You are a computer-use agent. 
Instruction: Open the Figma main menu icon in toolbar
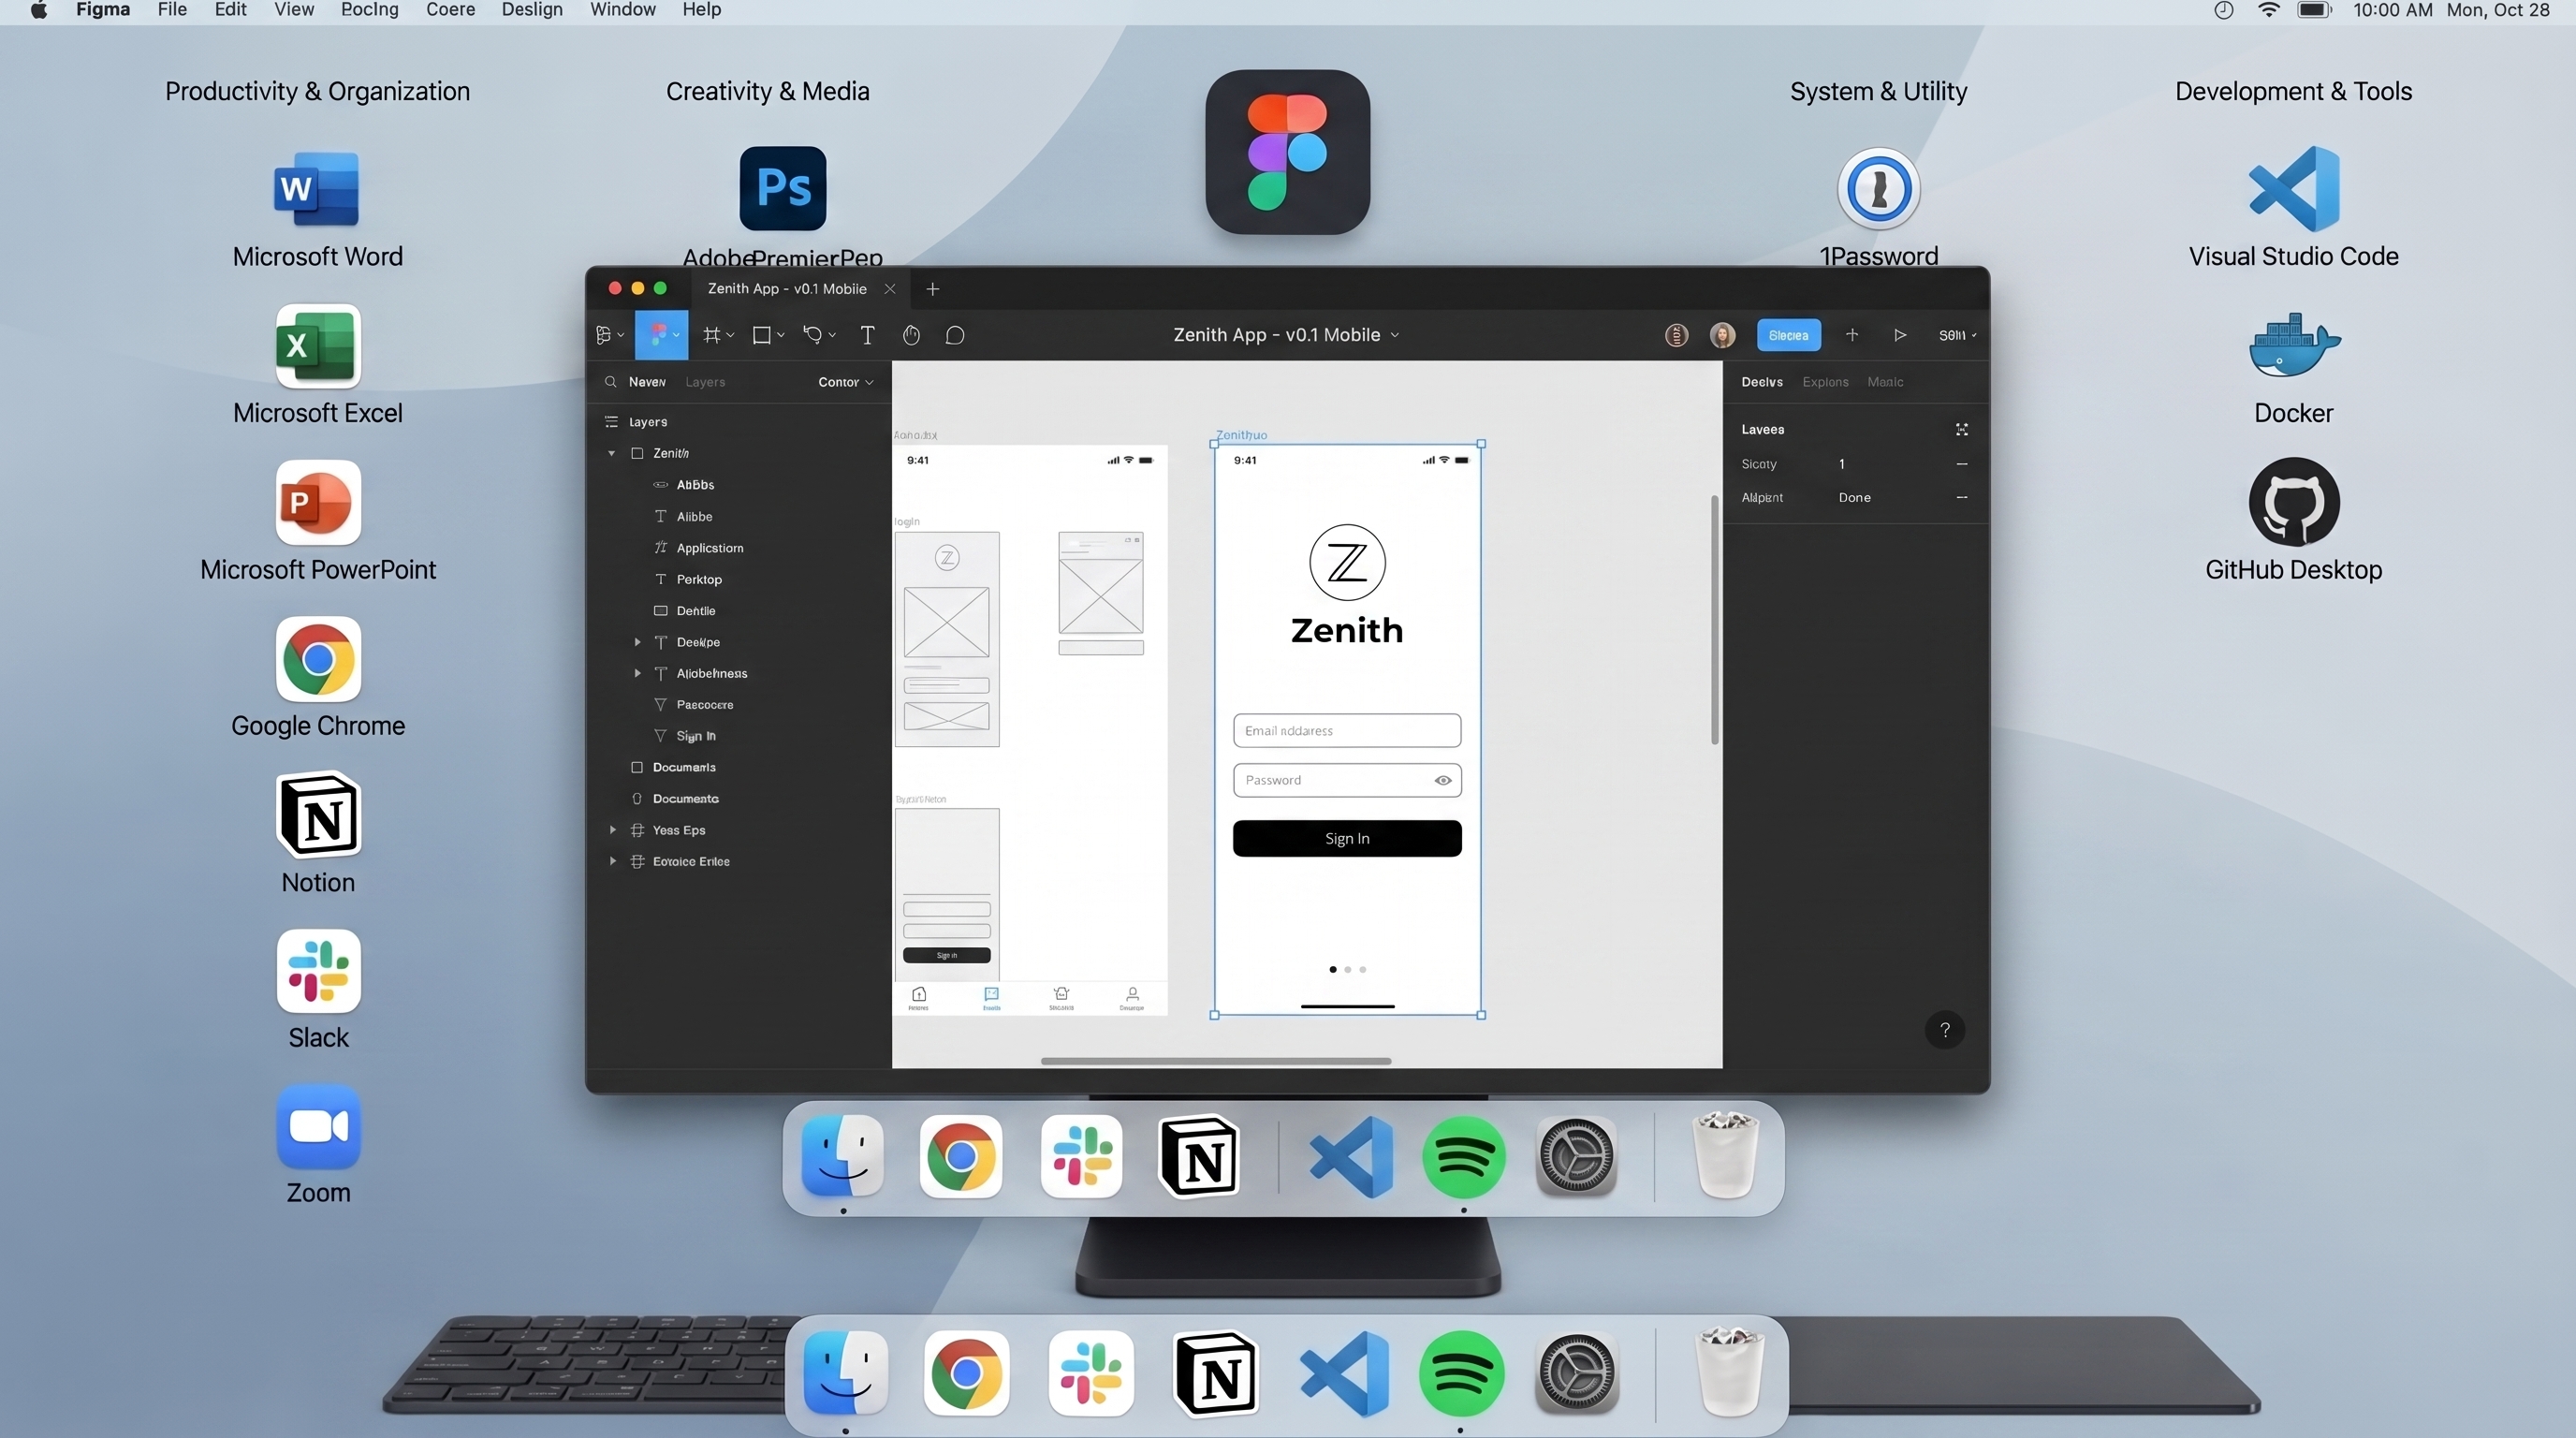click(x=608, y=335)
